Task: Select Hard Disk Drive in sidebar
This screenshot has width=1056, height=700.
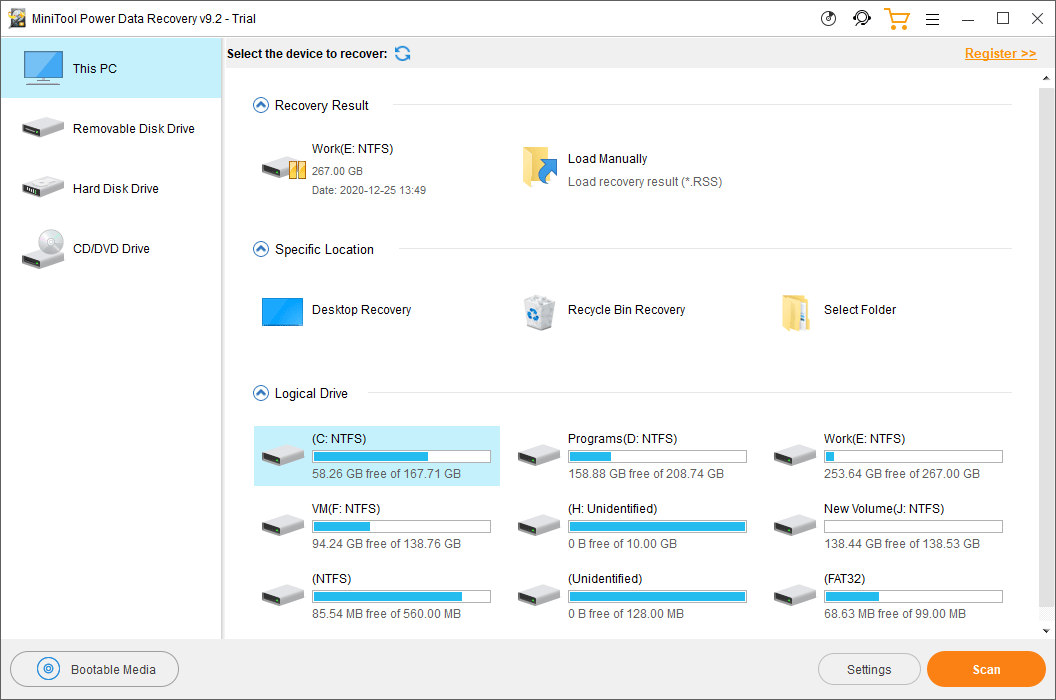Action: pyautogui.click(x=111, y=188)
